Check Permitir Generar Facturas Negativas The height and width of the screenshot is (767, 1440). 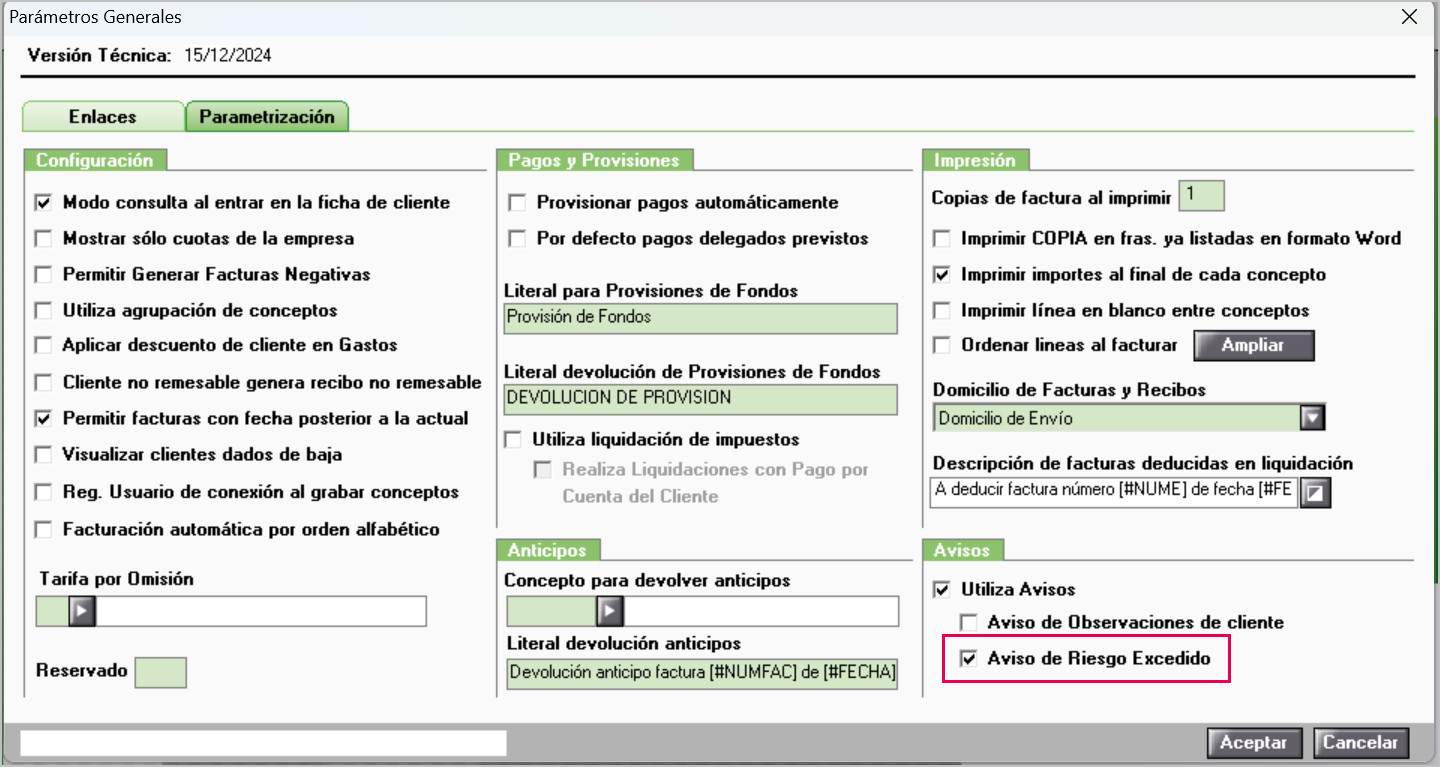point(43,275)
